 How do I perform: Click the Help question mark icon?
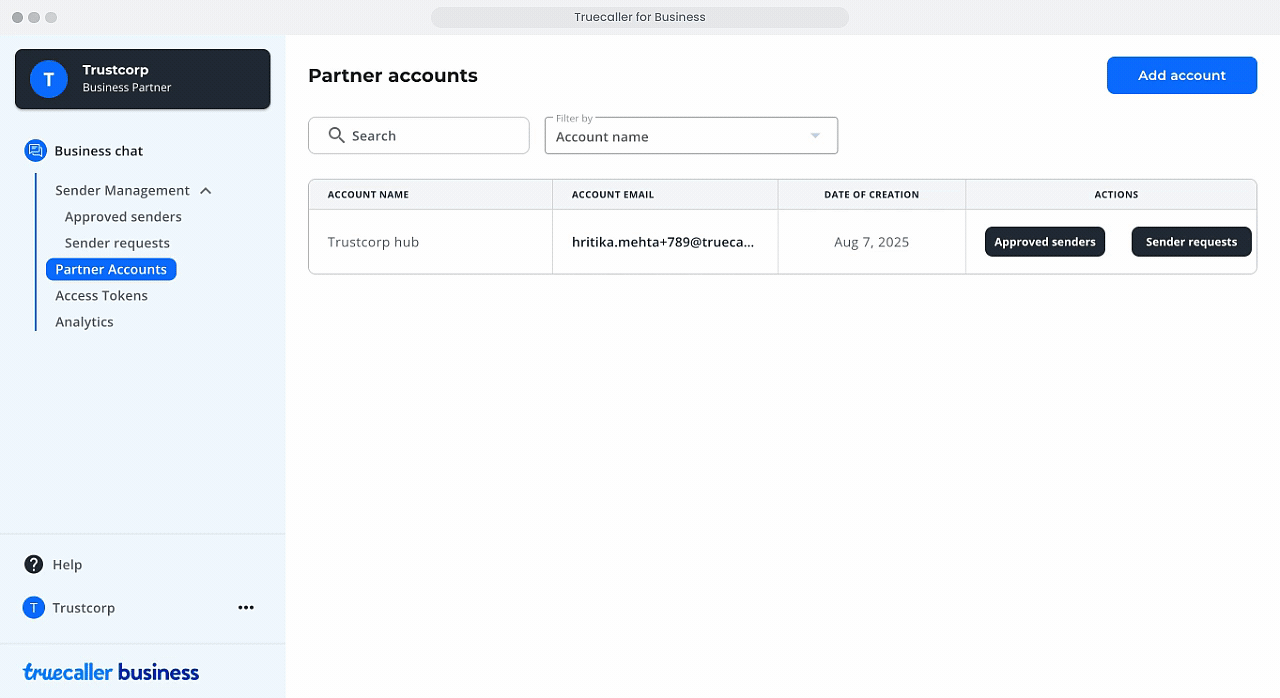(34, 565)
